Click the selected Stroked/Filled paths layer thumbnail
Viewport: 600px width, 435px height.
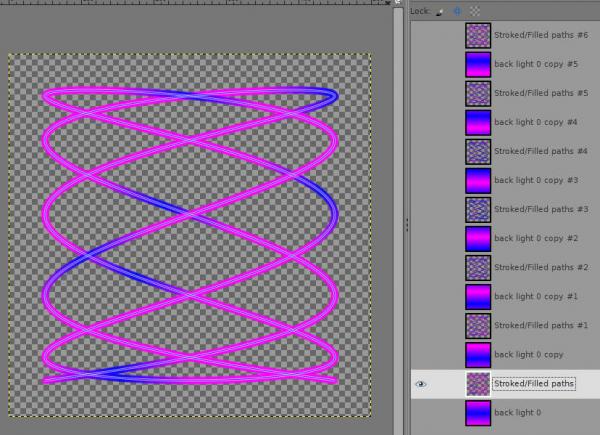(478, 384)
